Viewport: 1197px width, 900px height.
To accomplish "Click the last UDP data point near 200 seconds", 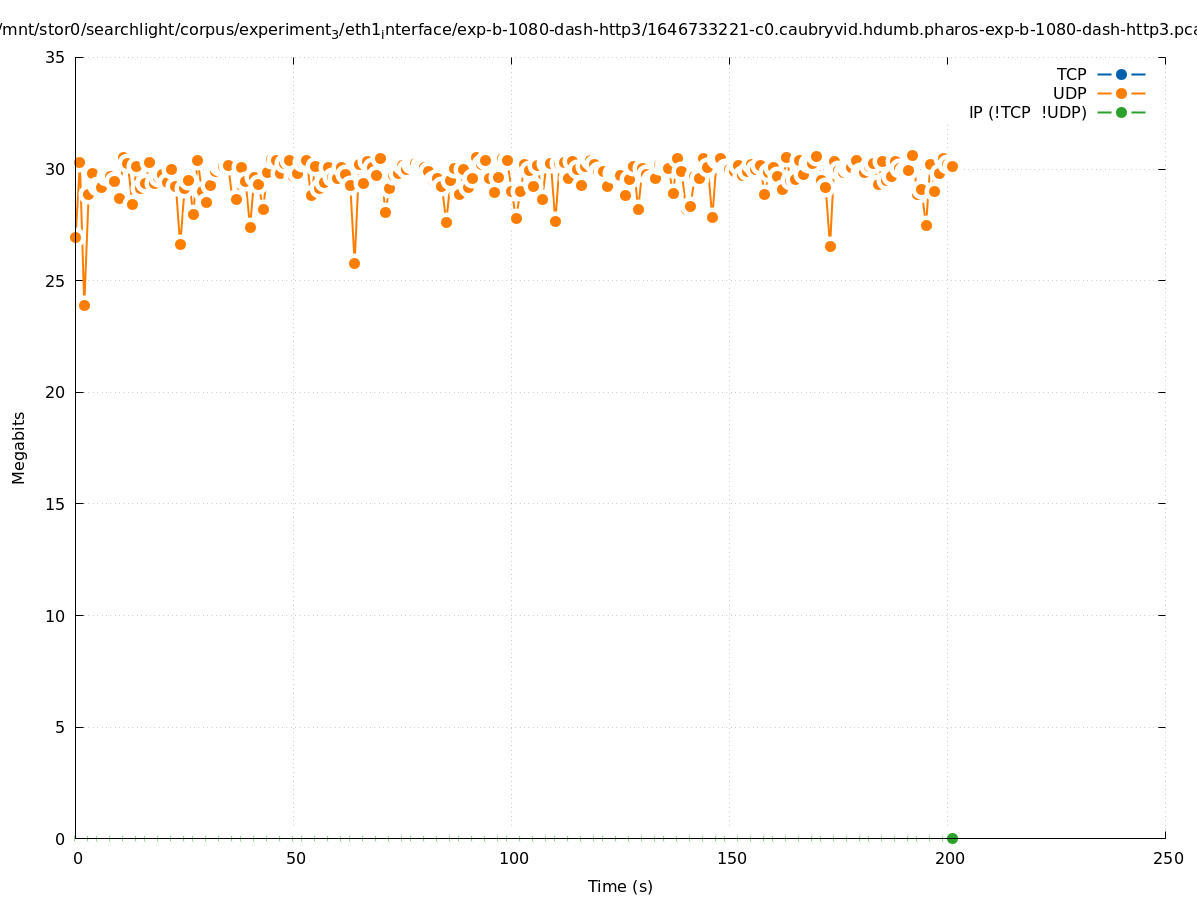I will click(x=952, y=166).
